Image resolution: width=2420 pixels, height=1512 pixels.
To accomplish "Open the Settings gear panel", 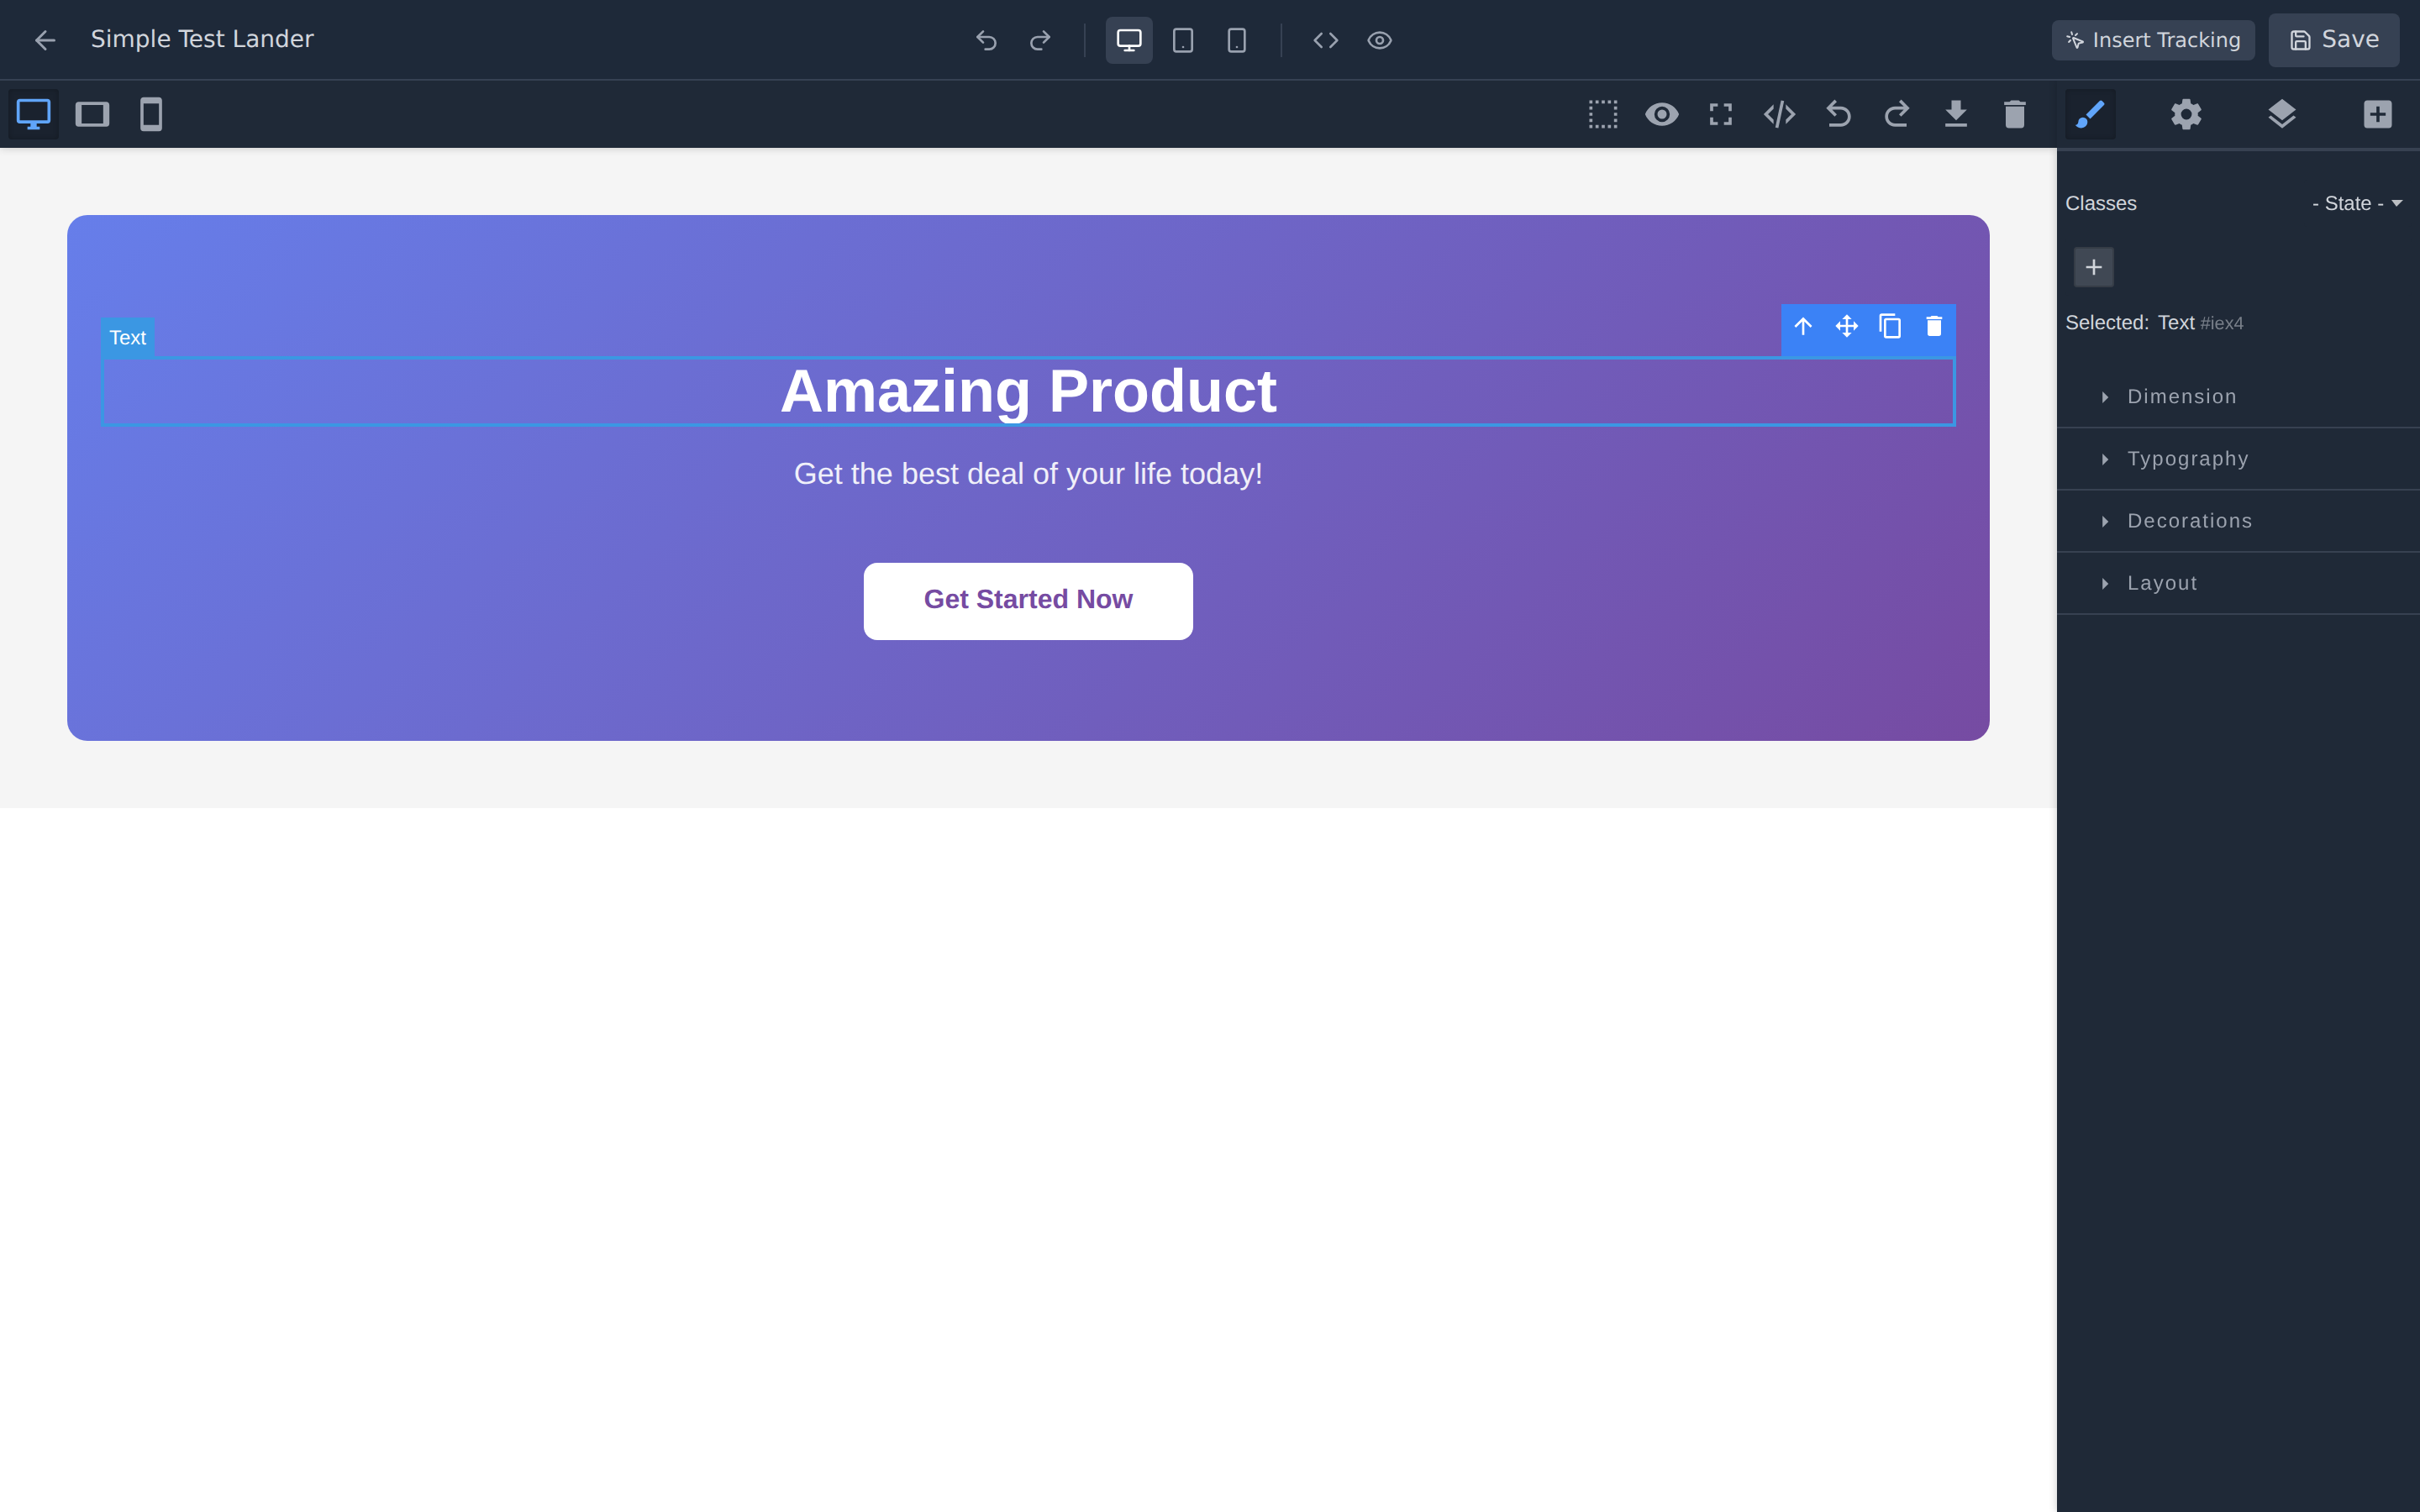I will [x=2186, y=114].
